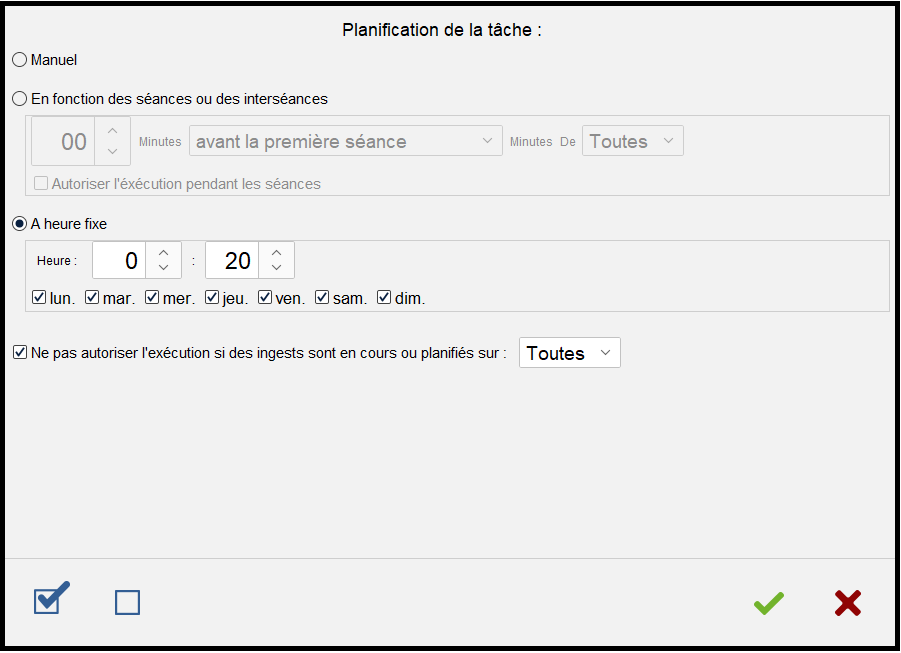Uncheck the dim. day checkbox
The height and width of the screenshot is (653, 901).
coord(384,298)
